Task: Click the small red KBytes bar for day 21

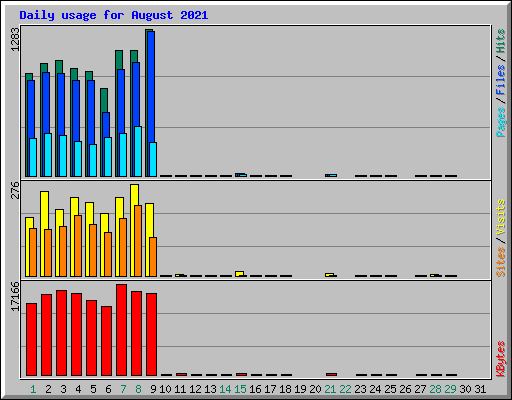Action: 331,374
